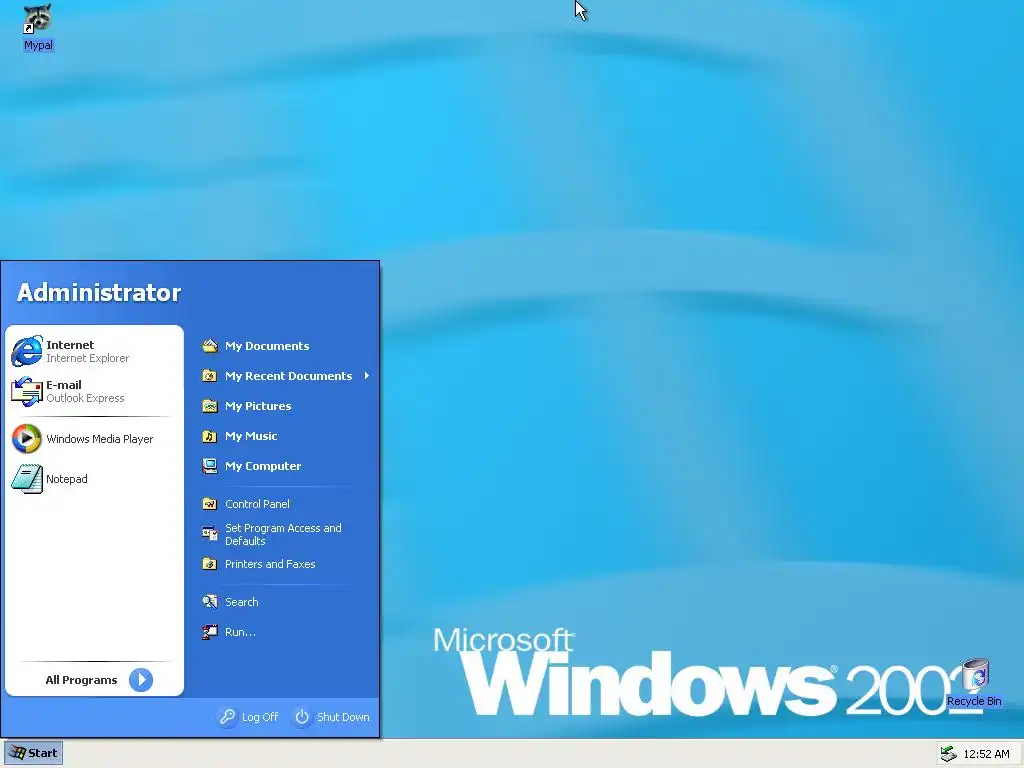Click the Control Panel icon
This screenshot has width=1024, height=768.
(x=210, y=504)
